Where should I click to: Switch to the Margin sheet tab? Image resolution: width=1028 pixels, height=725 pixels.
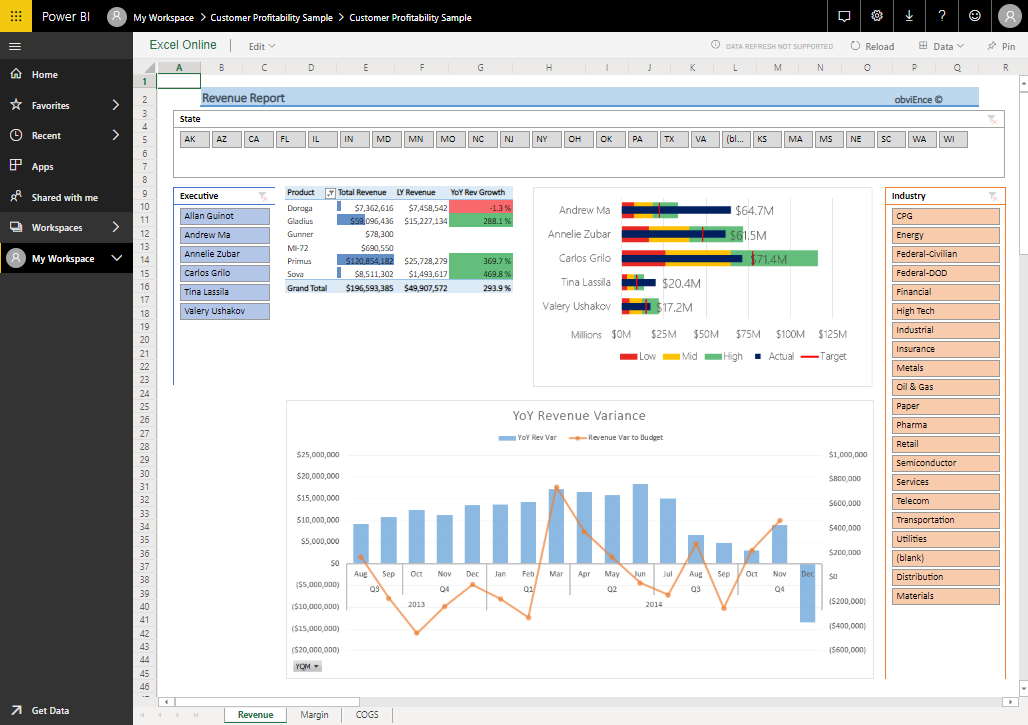tap(314, 715)
